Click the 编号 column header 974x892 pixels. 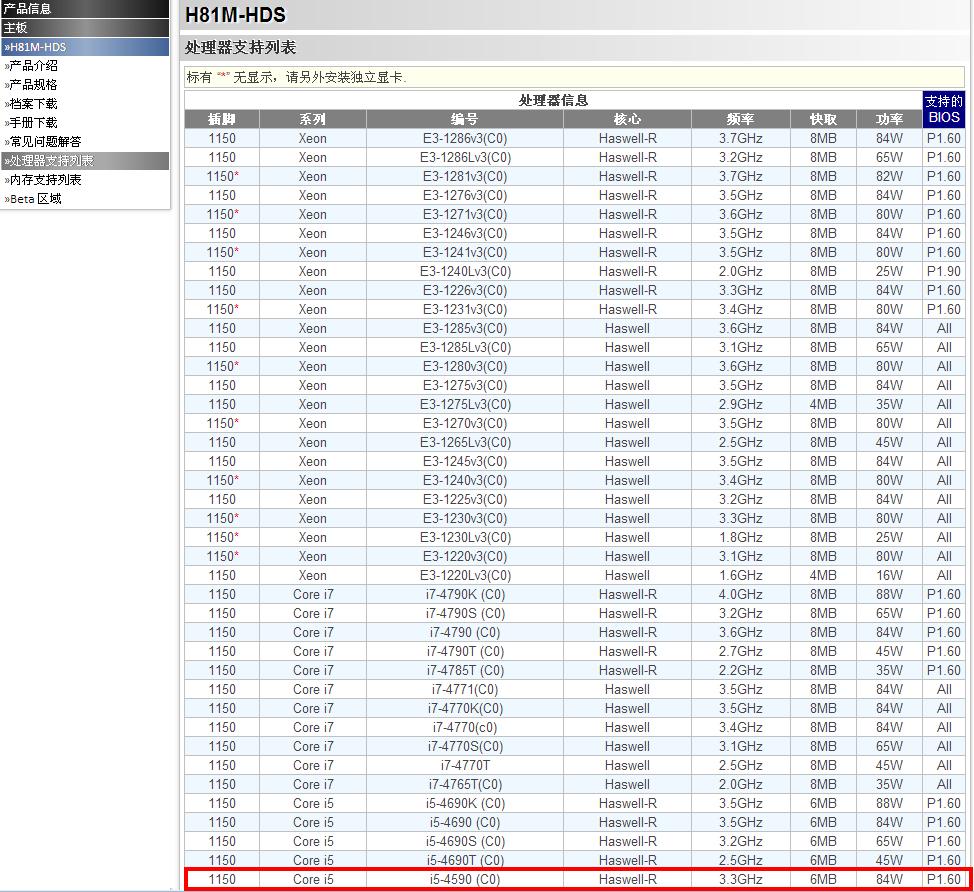[x=464, y=119]
